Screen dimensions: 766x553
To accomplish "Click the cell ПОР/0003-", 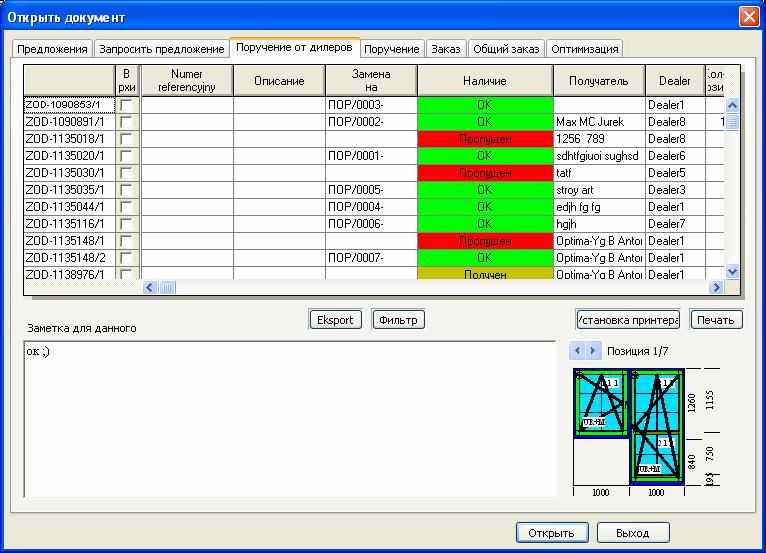I will point(371,105).
